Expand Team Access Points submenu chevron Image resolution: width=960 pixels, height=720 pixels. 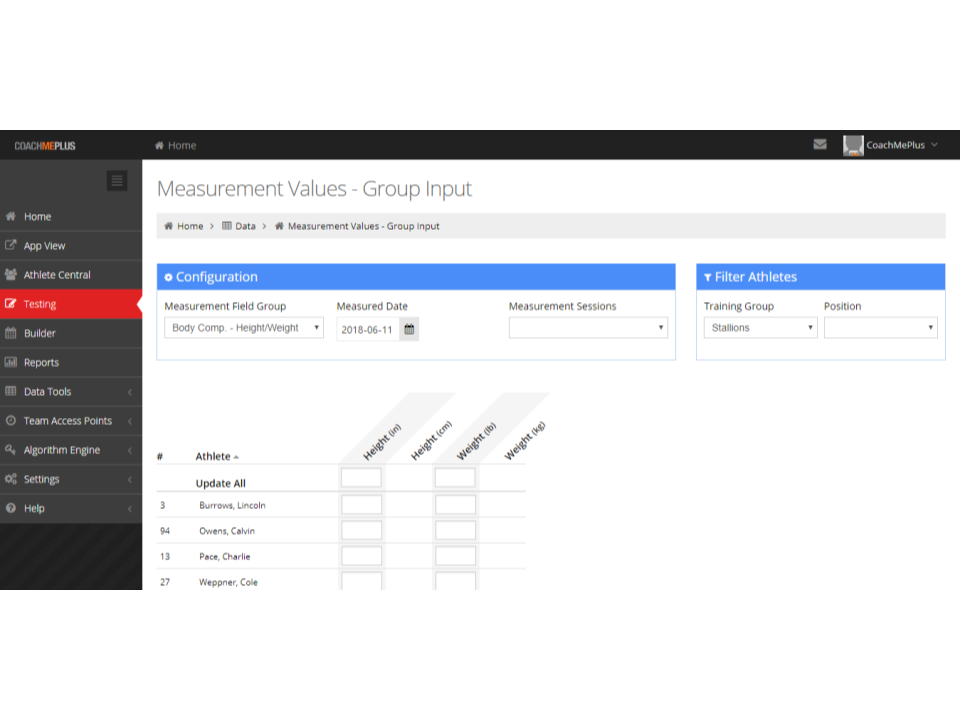pos(130,421)
